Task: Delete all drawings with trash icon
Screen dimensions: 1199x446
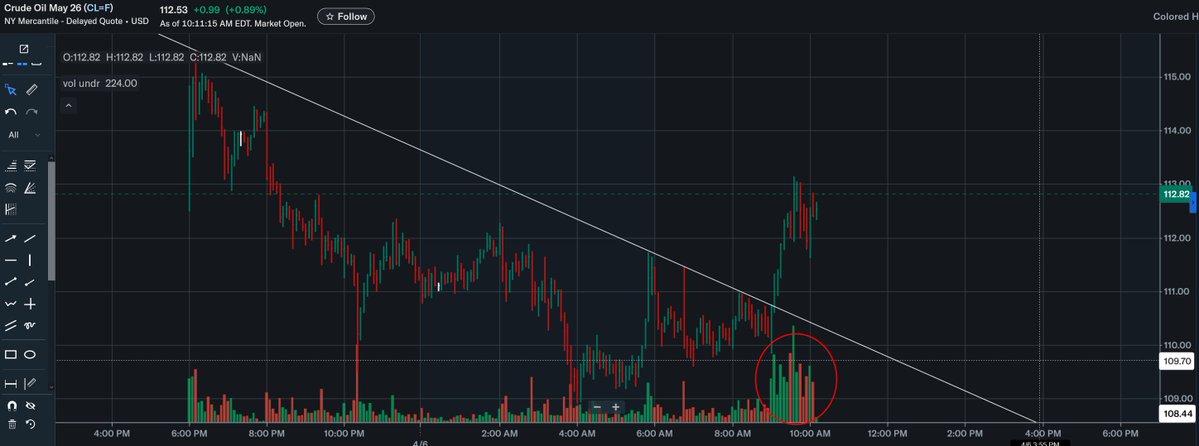Action: pos(11,425)
